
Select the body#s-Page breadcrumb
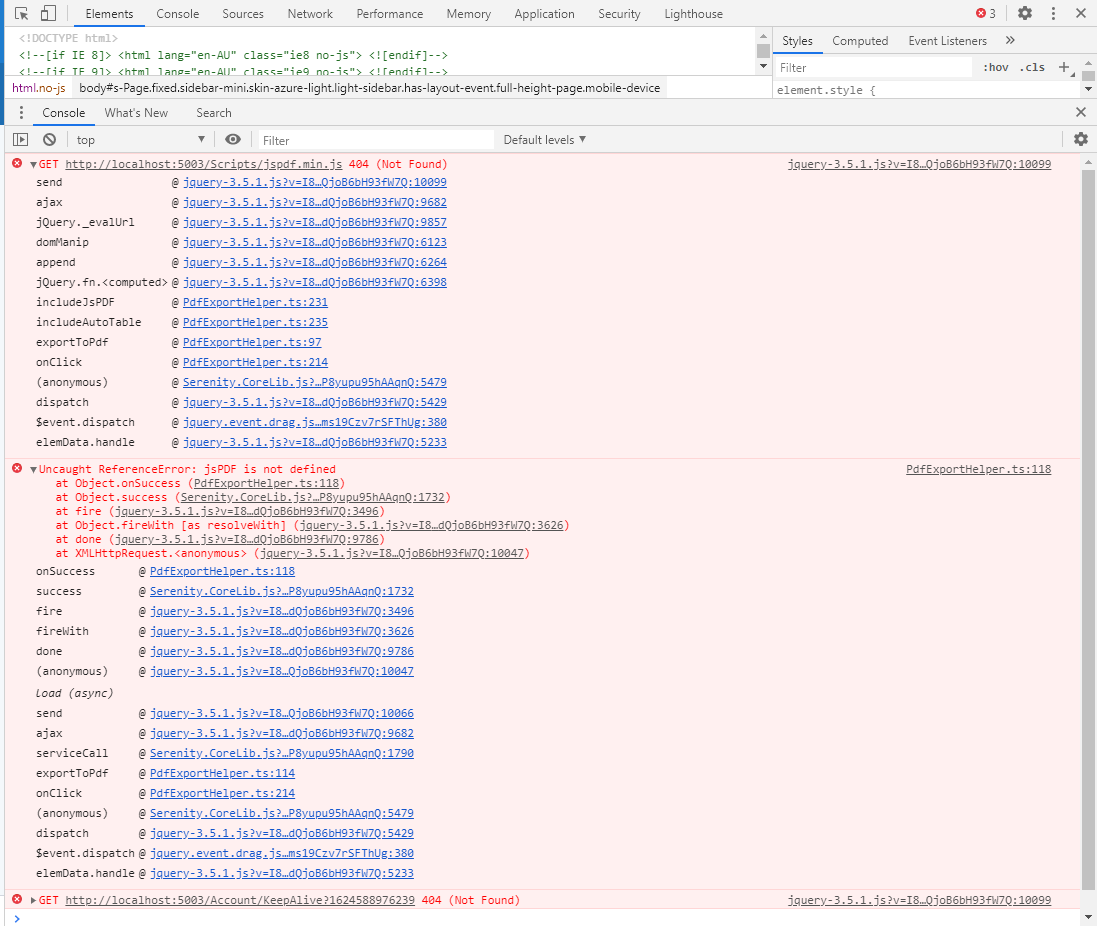coord(369,88)
